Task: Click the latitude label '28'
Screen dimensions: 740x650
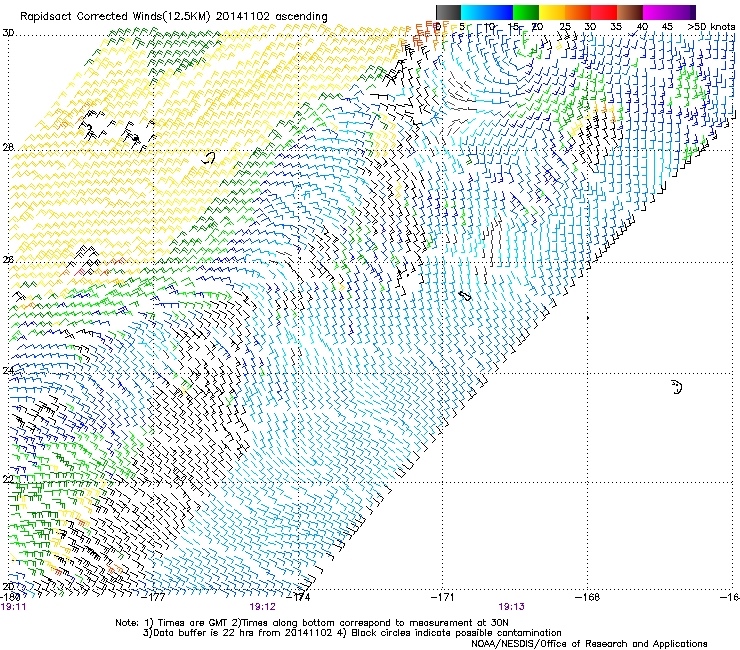Action: [x=8, y=147]
